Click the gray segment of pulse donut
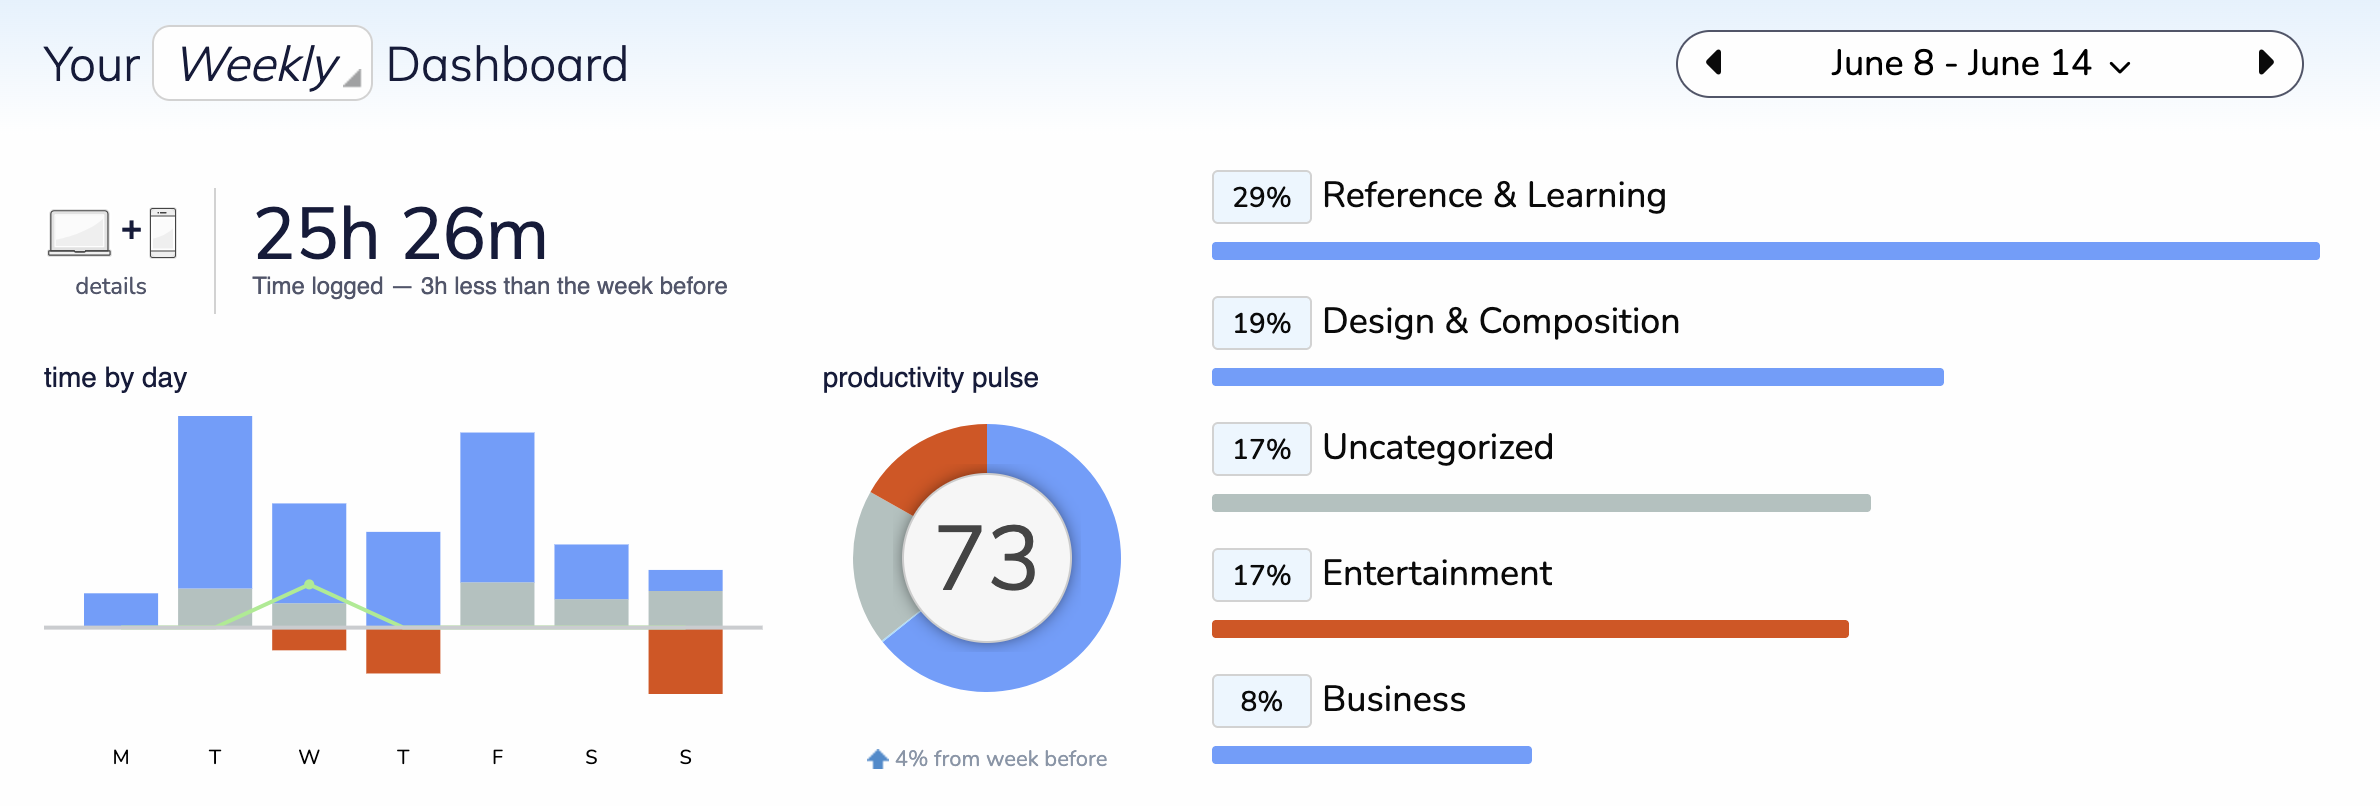This screenshot has height=806, width=2380. pos(878,566)
